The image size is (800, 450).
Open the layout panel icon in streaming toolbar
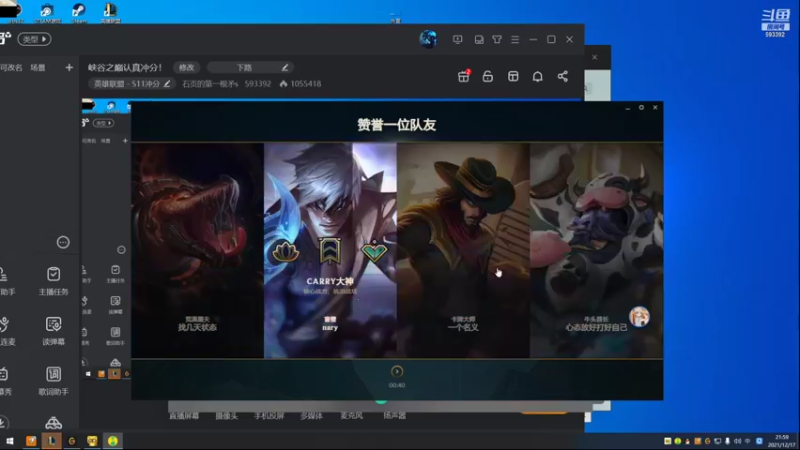coord(513,77)
